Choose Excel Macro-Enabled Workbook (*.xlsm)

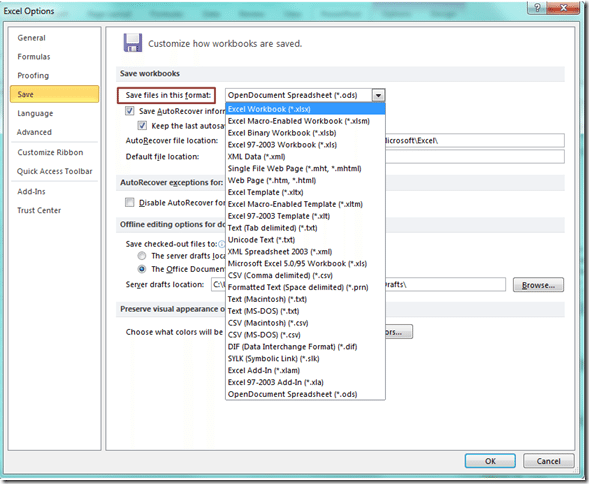[305, 121]
